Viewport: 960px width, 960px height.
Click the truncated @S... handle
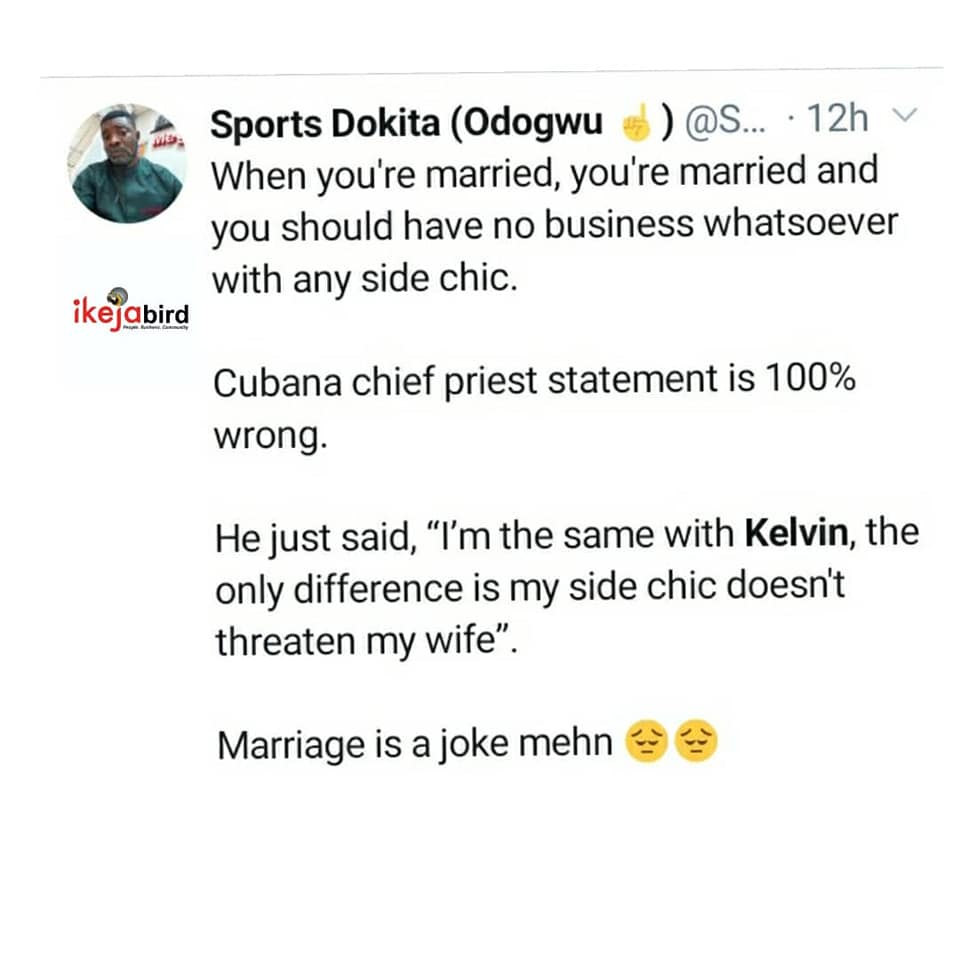click(725, 124)
